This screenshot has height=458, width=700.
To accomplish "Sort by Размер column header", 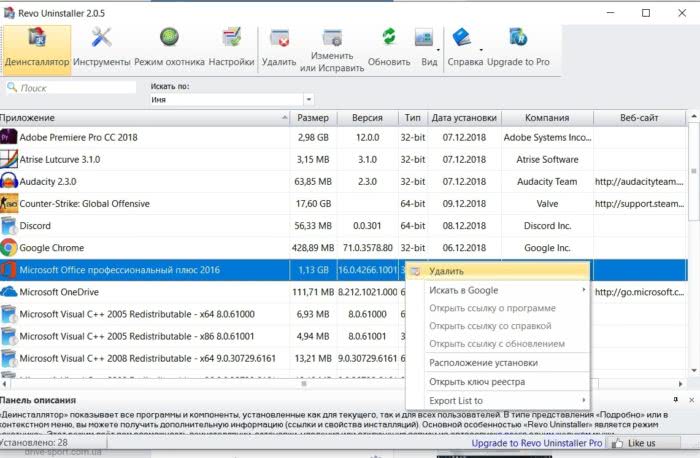I will [313, 118].
